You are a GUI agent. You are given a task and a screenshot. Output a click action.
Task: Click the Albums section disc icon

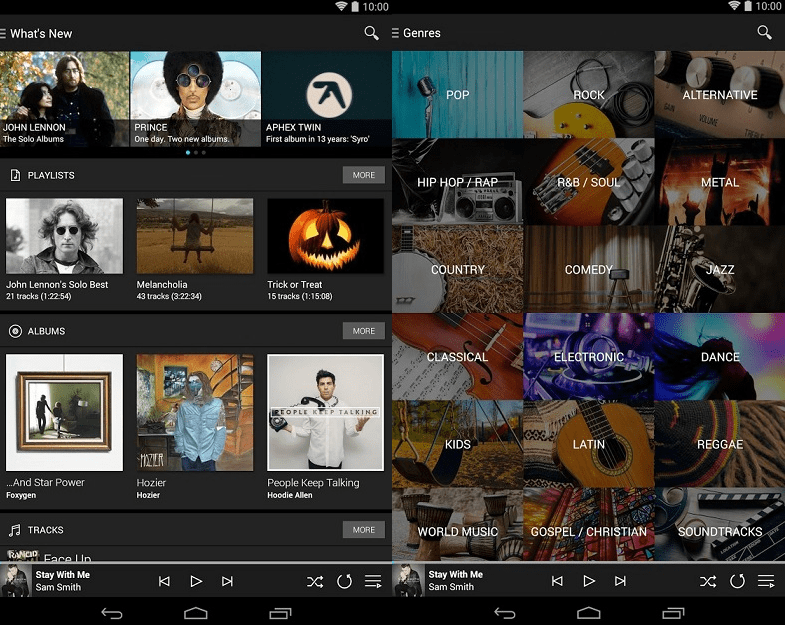pos(16,331)
